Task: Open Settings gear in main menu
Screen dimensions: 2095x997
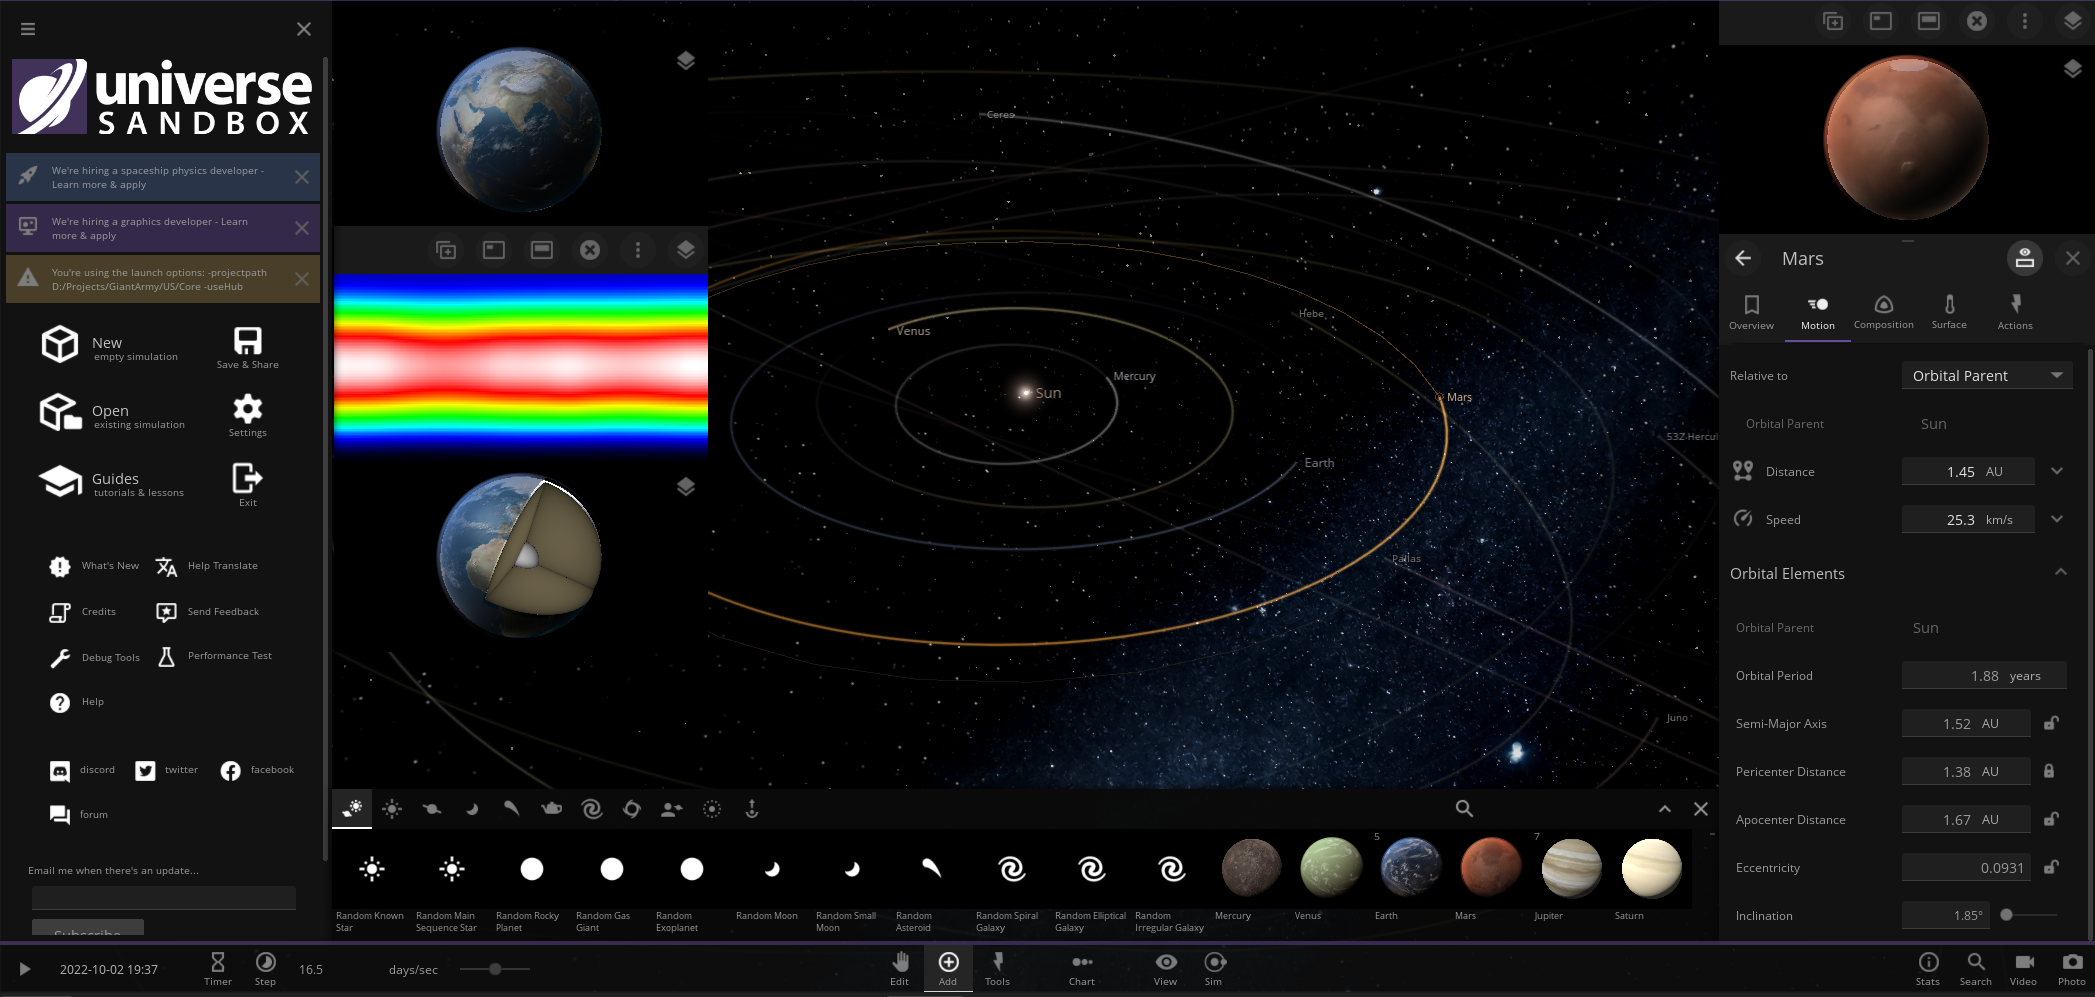Action: click(x=248, y=409)
